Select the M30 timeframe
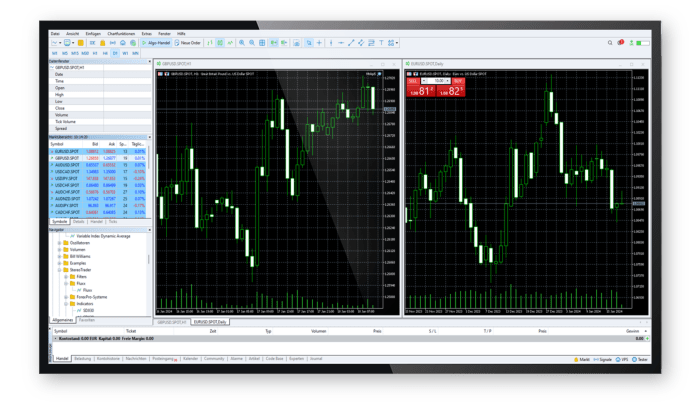 [85, 53]
